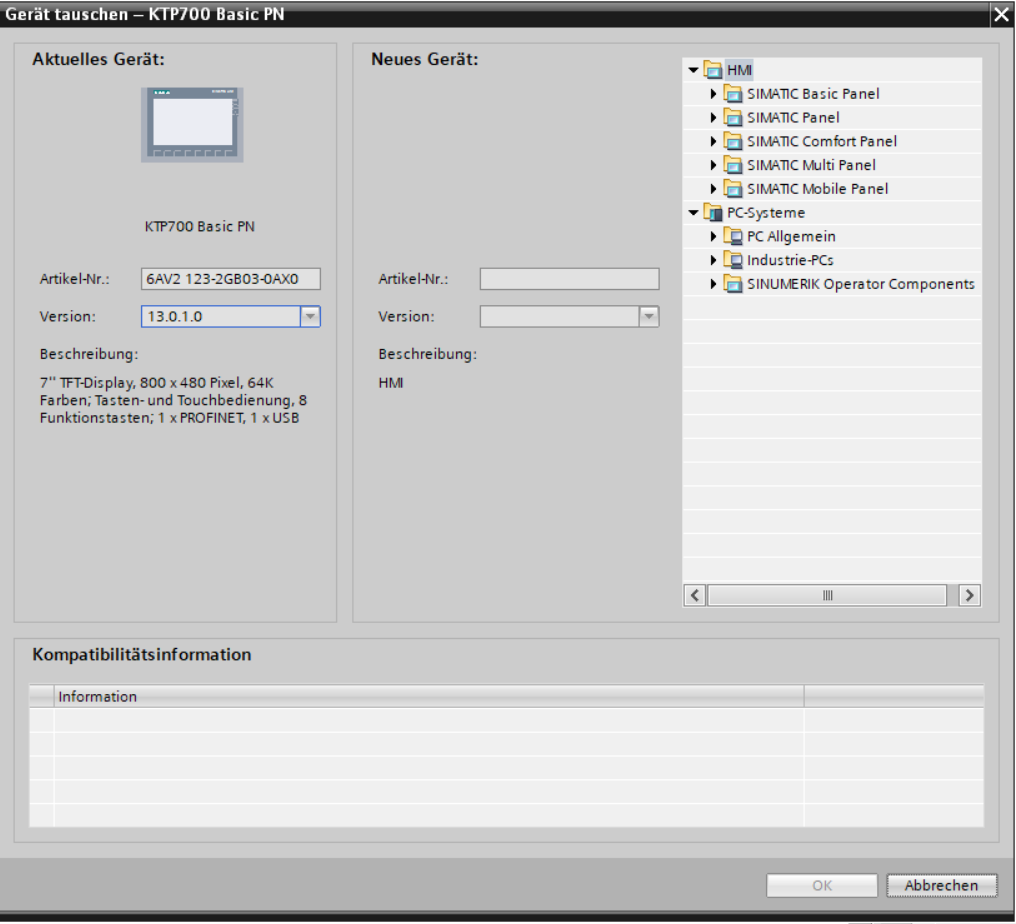
Task: Click the KTP700 Basic PN device name
Action: pos(200,227)
